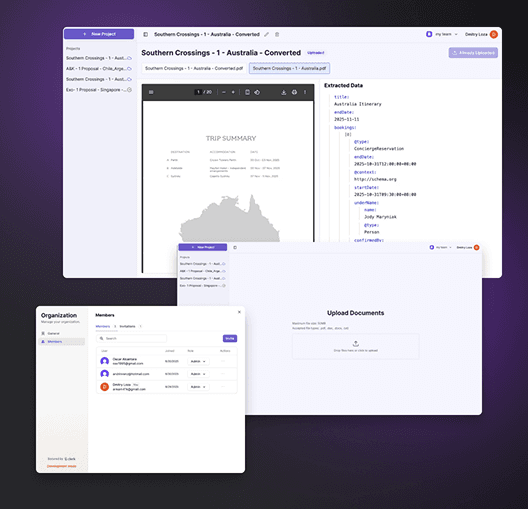Click the Already Uploaded button
Viewport: 528px width, 509px height.
point(473,53)
